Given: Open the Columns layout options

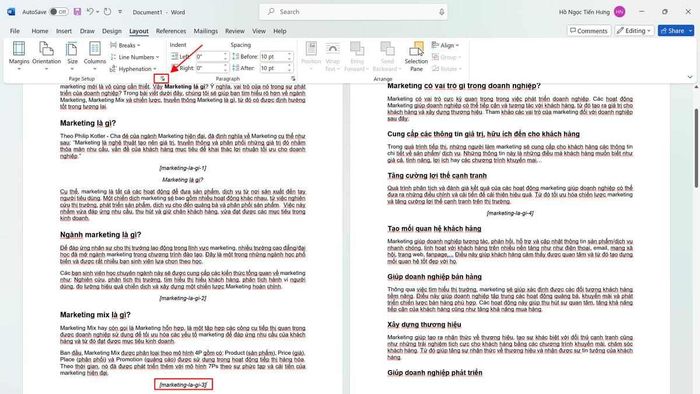Looking at the screenshot, I should [x=95, y=55].
